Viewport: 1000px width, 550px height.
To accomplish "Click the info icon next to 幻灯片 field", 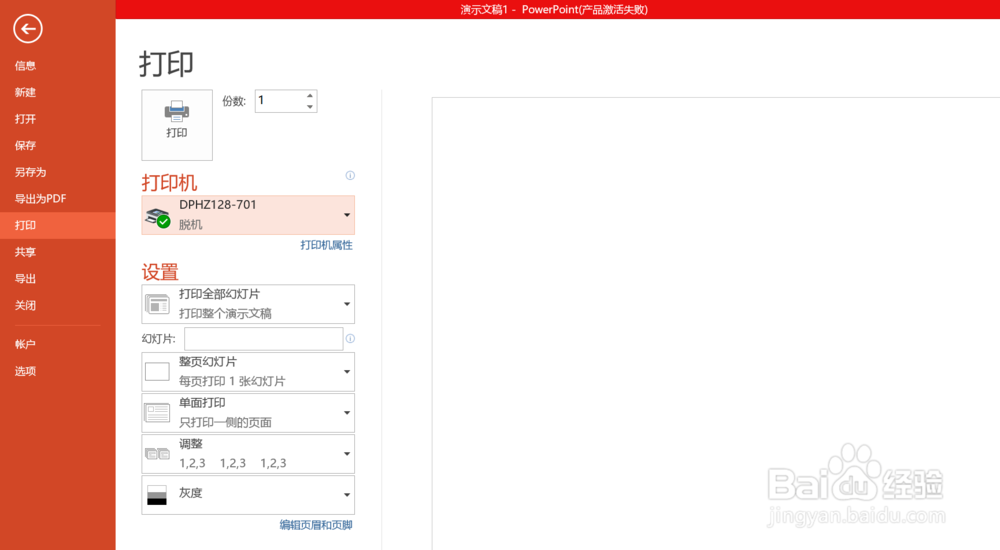I will coord(350,339).
